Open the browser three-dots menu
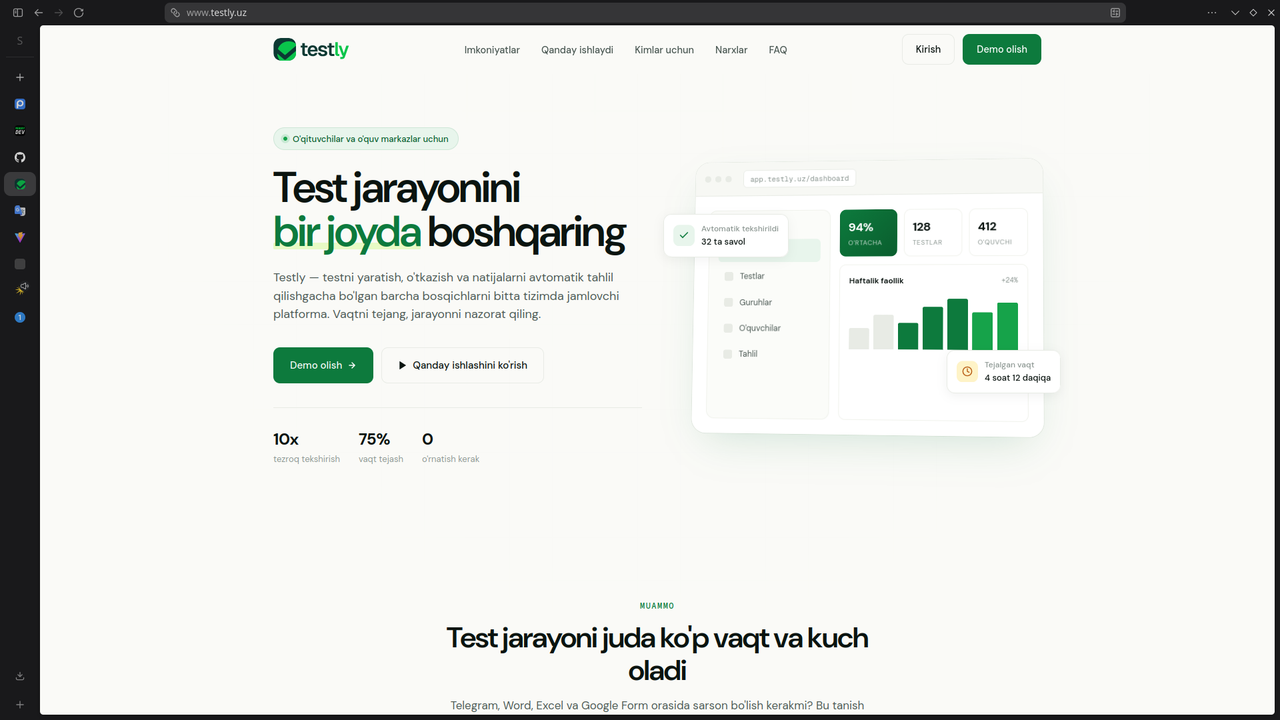Image resolution: width=1280 pixels, height=720 pixels. pos(1212,12)
